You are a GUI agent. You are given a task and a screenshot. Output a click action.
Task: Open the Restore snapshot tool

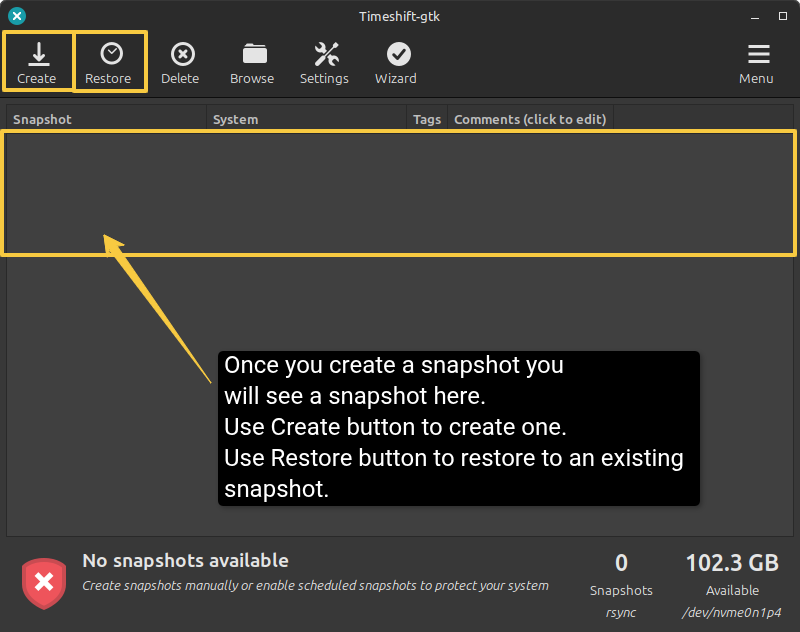[109, 62]
